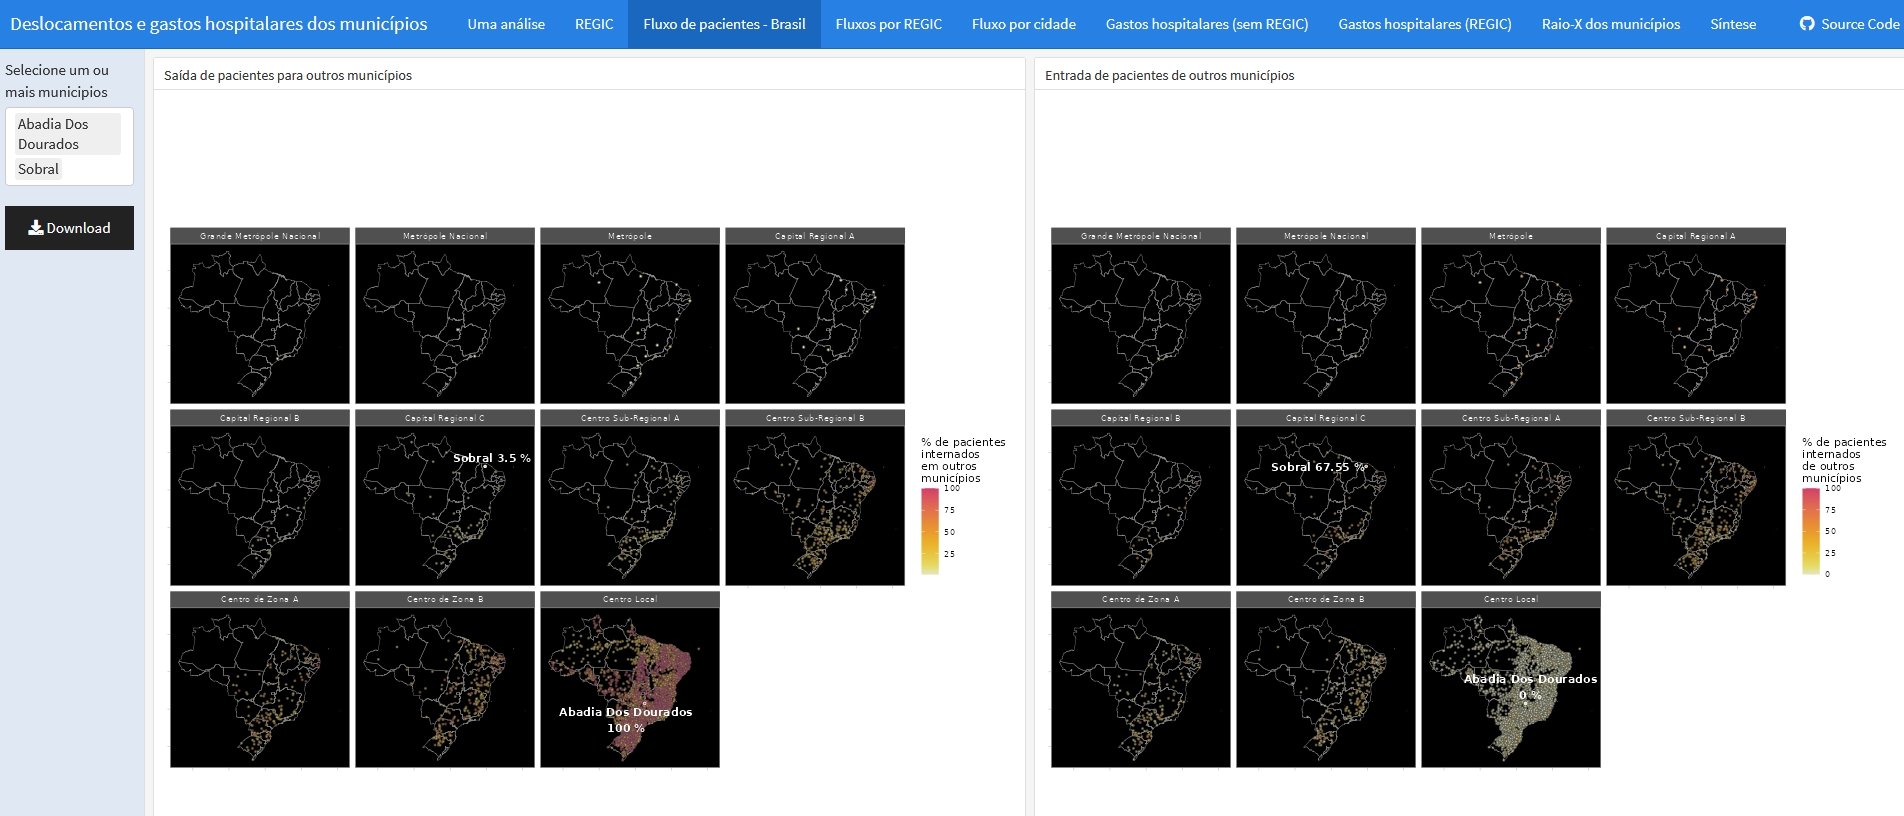The image size is (1904, 816).
Task: Click the Download button
Action: (x=69, y=228)
